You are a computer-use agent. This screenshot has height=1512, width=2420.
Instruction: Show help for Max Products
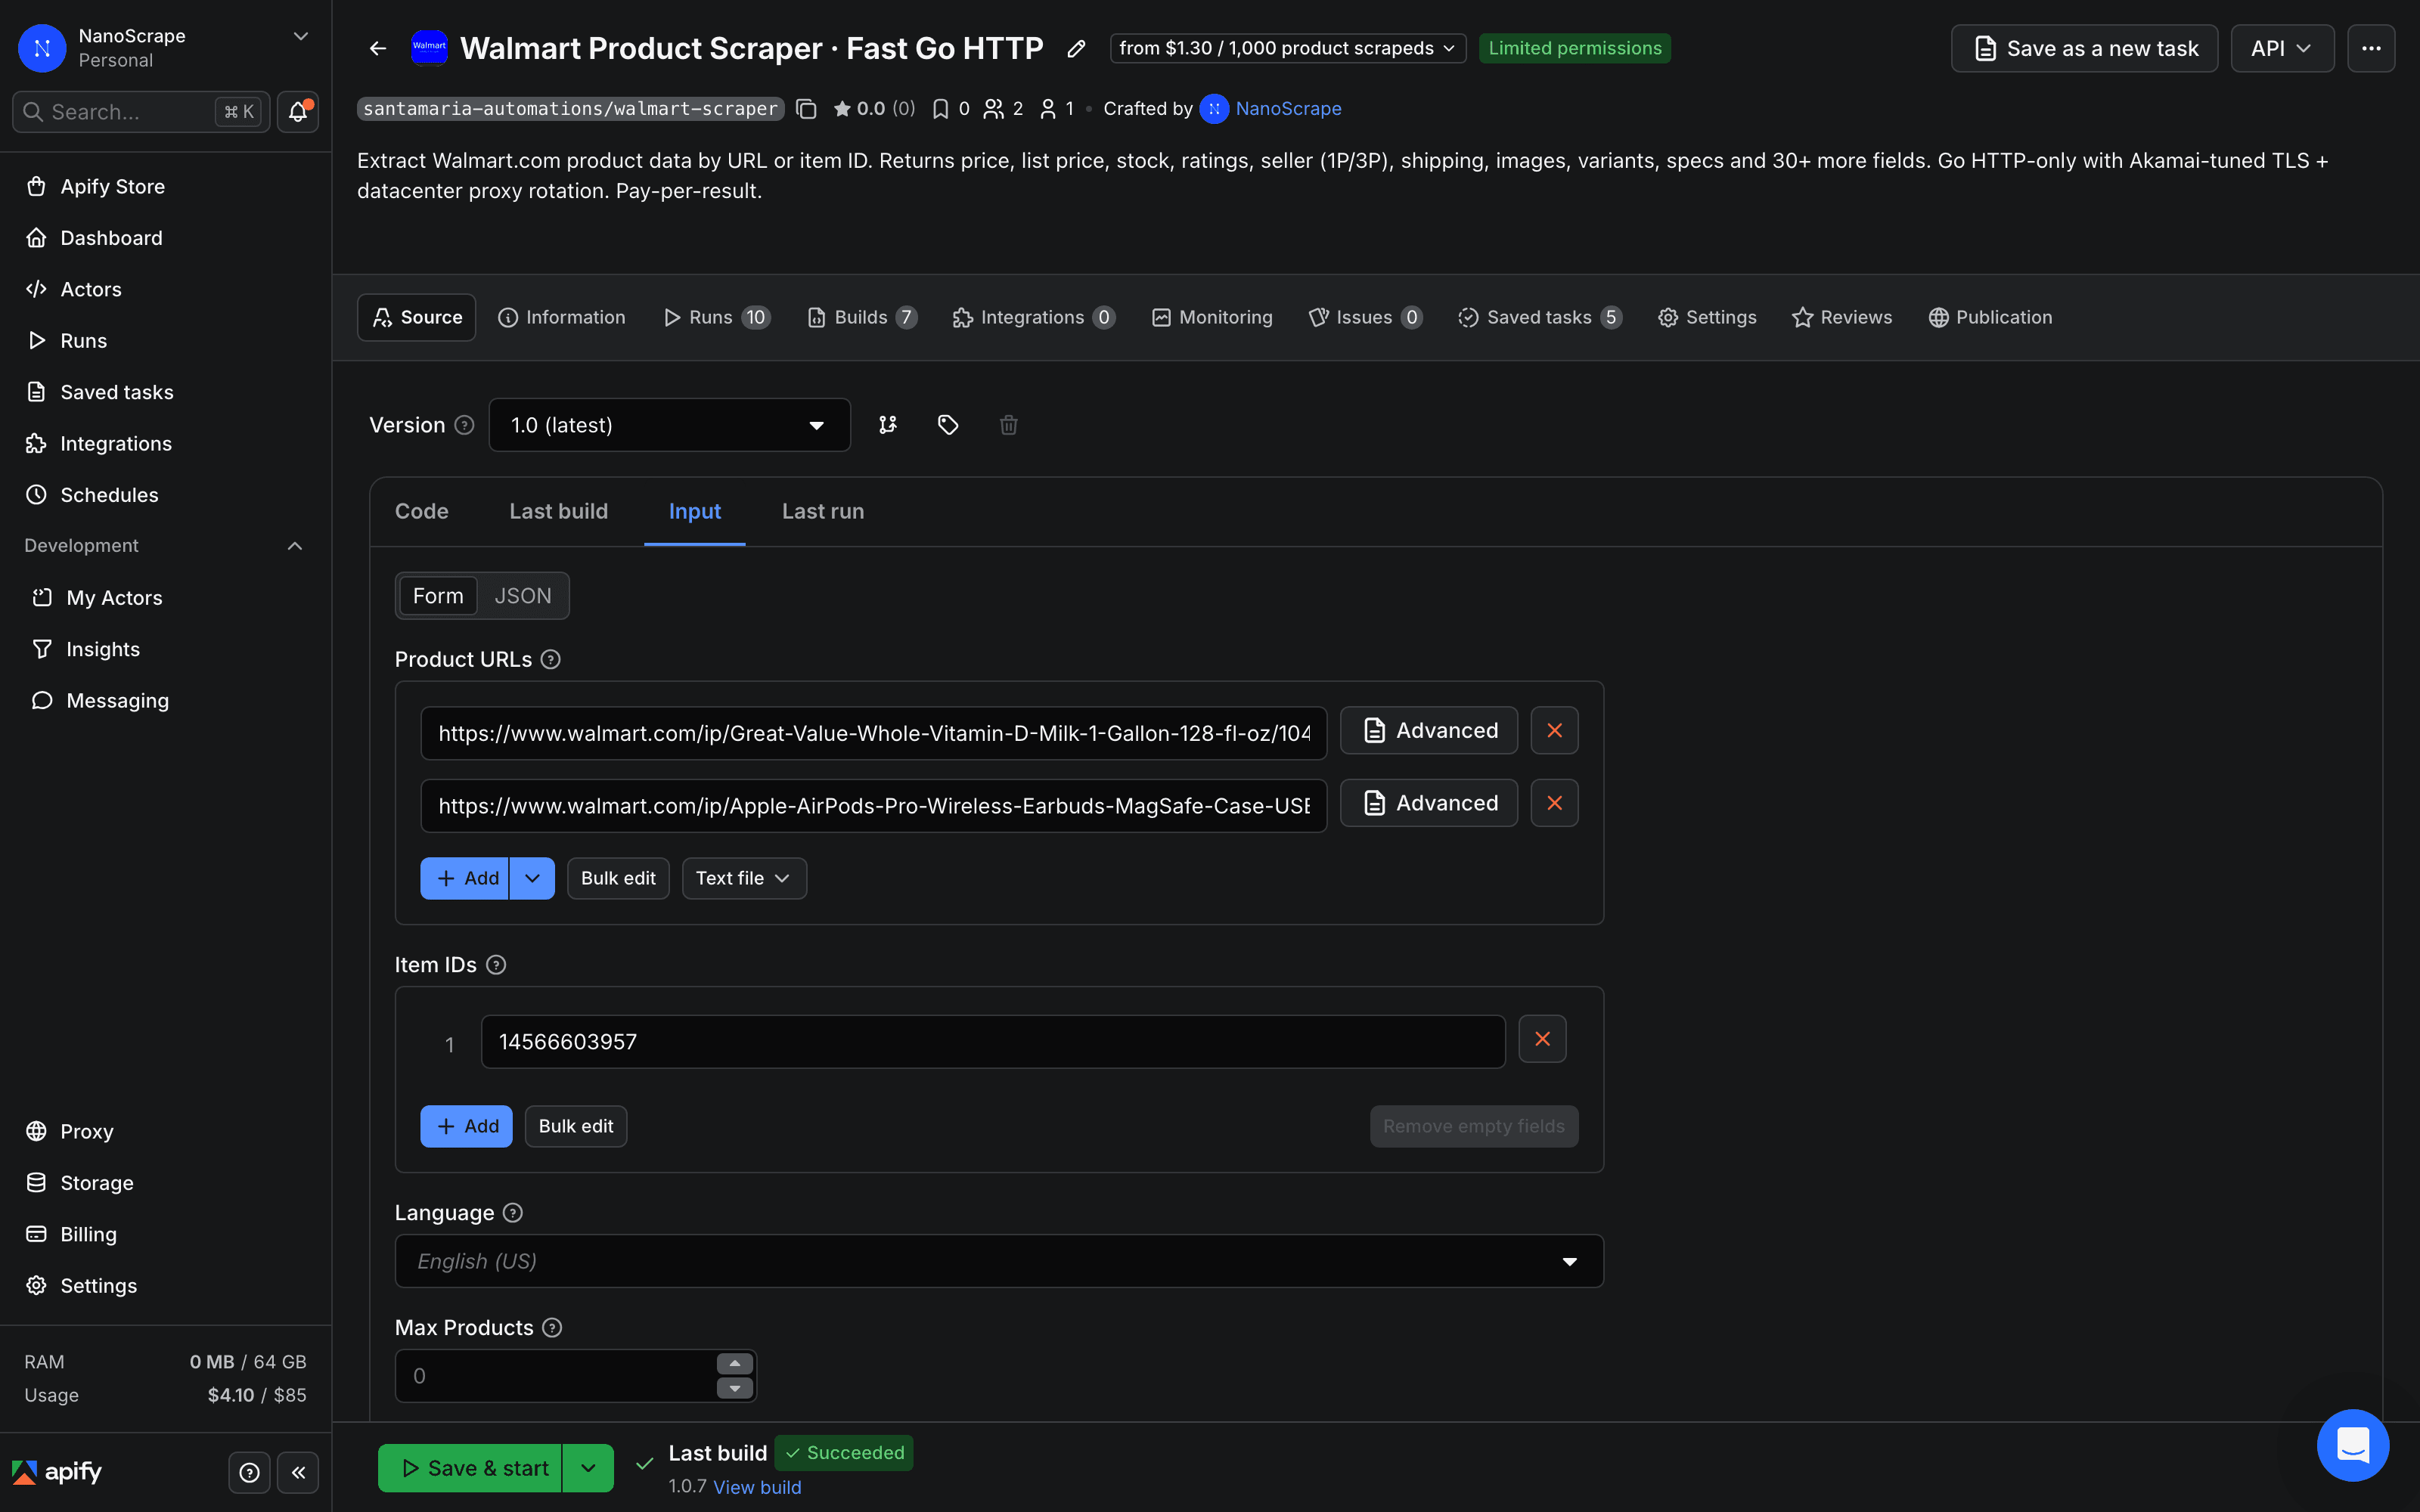pos(552,1328)
